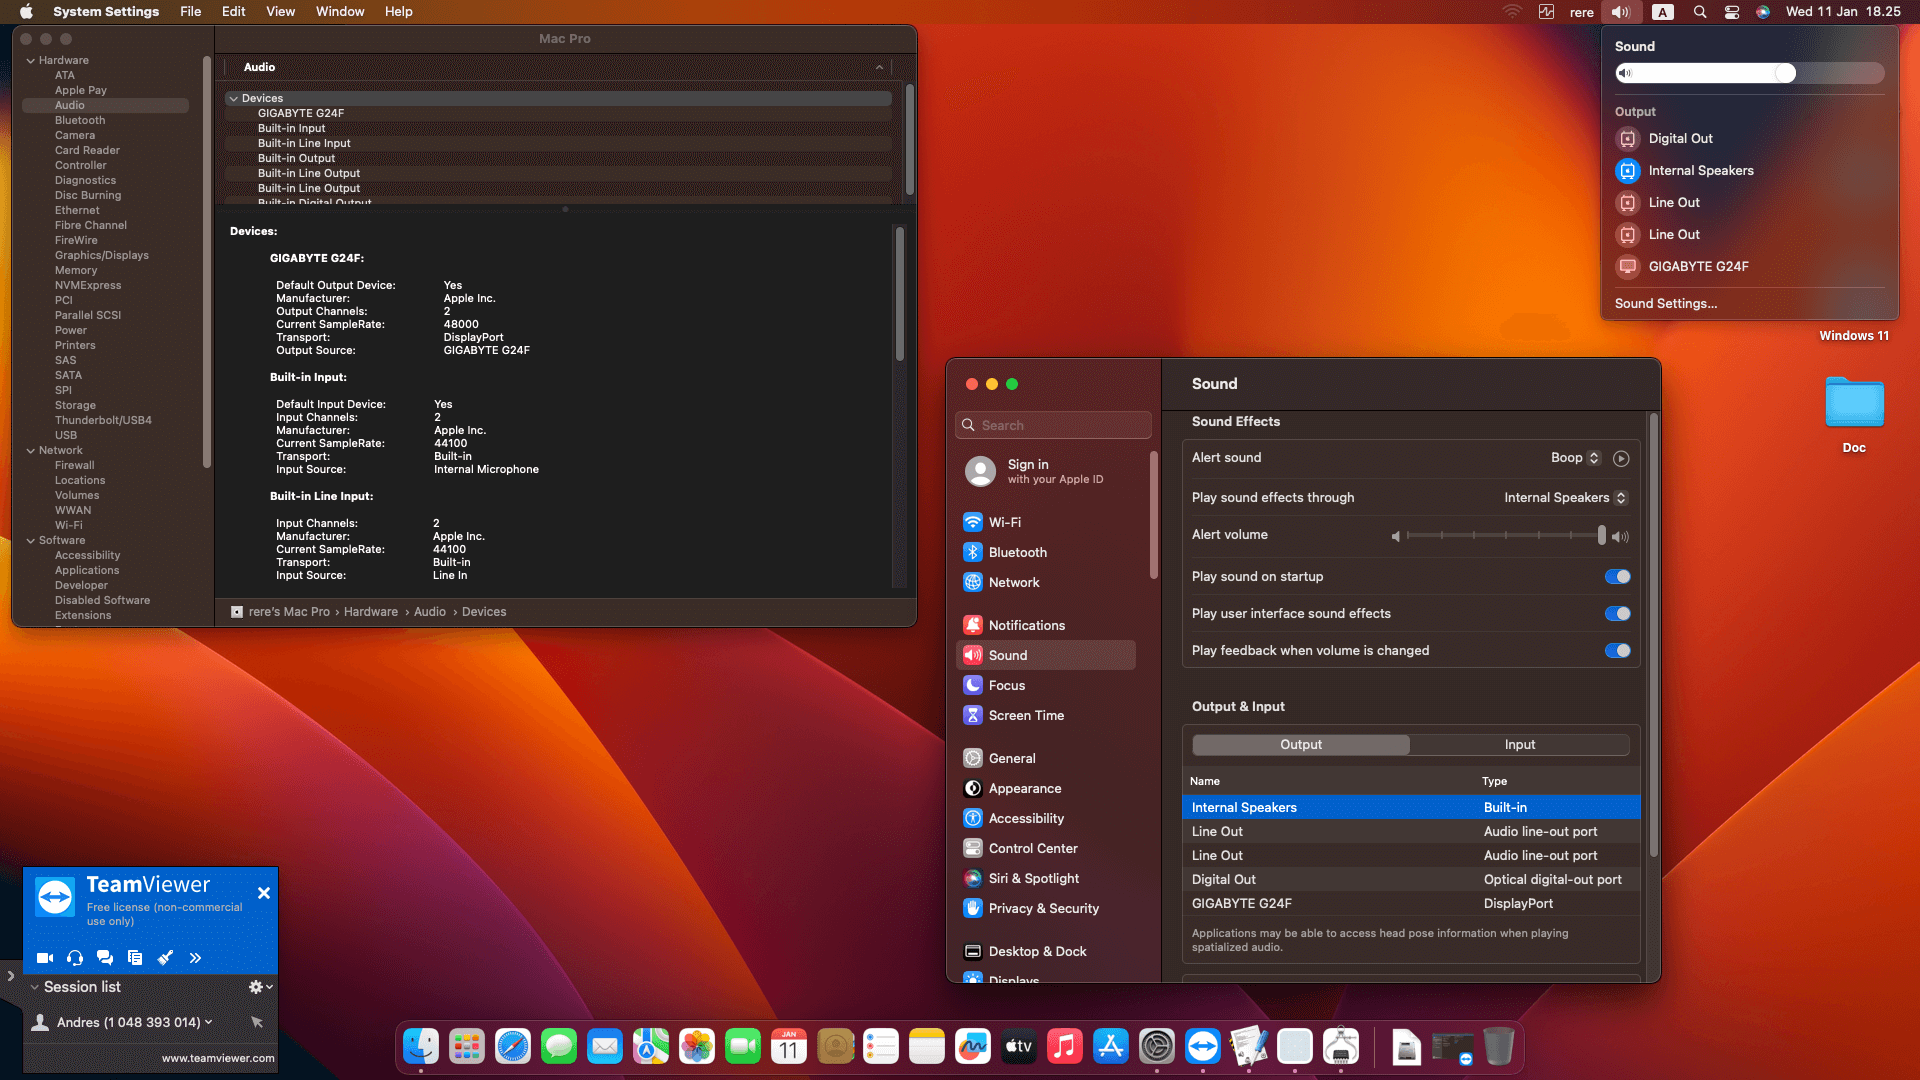Click Control Center icon in menu bar
This screenshot has height=1080, width=1920.
pos(1732,12)
